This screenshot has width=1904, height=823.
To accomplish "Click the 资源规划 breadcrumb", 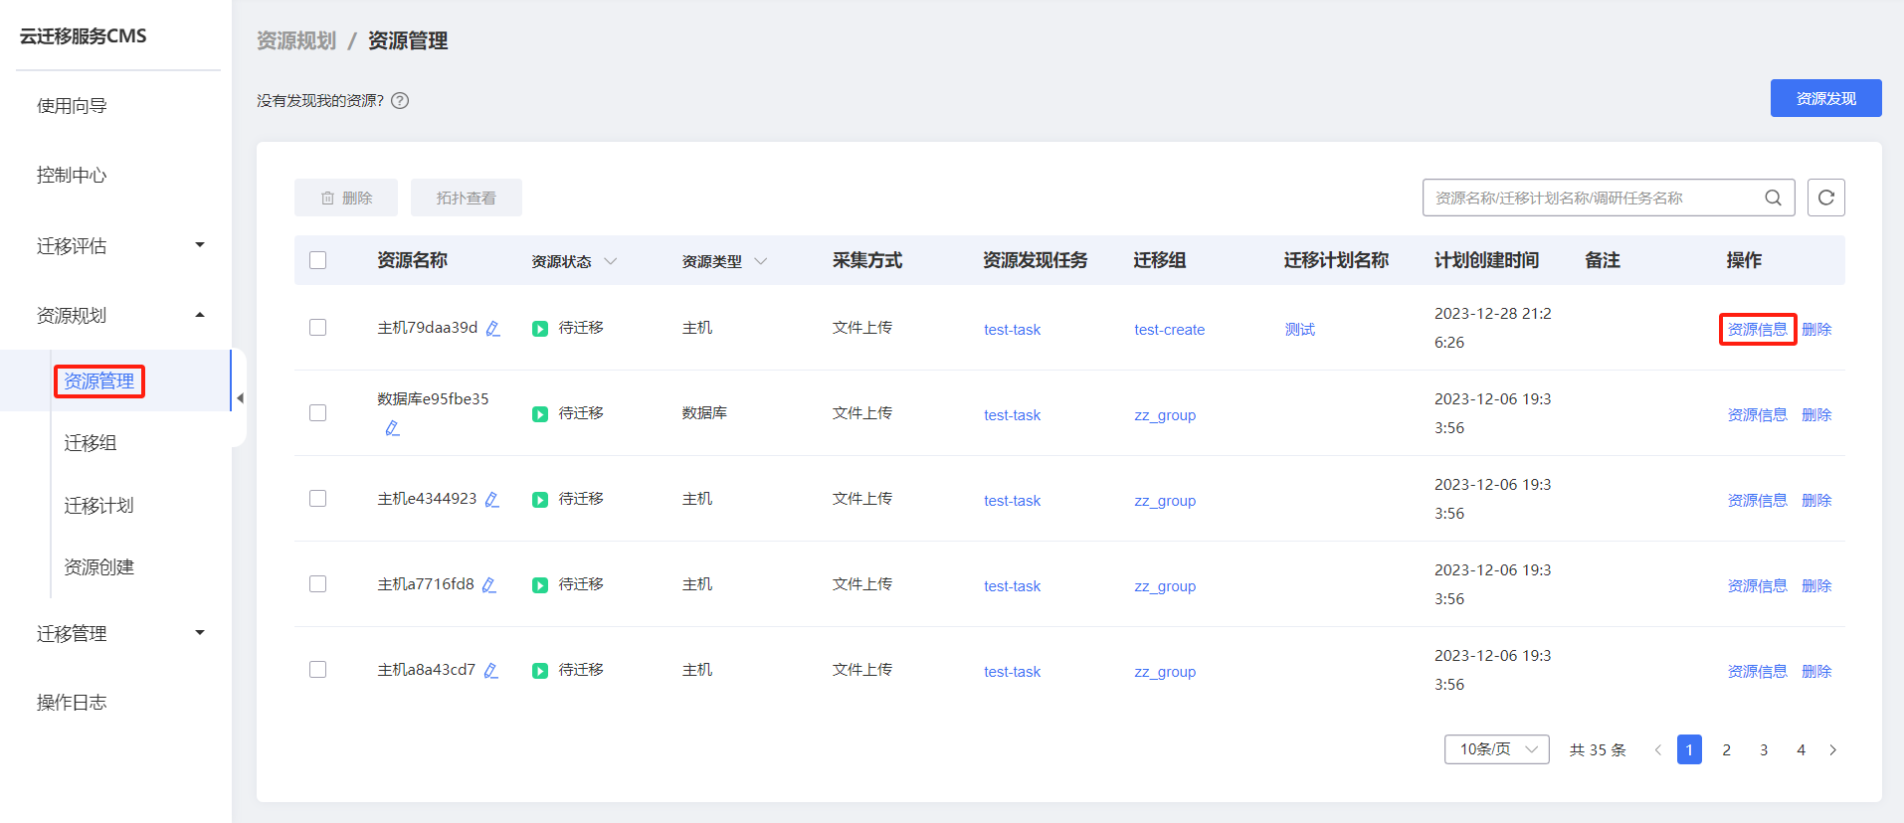I will click(296, 41).
